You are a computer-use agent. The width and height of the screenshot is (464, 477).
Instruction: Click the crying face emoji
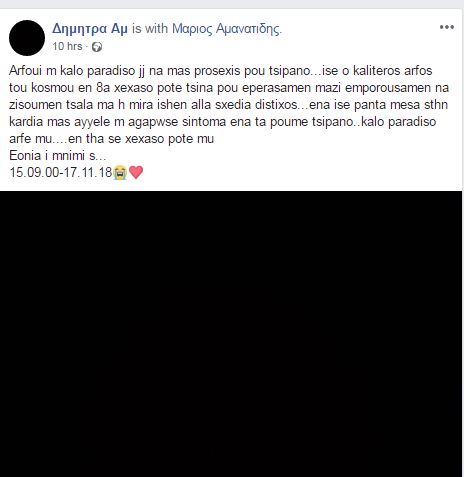[x=120, y=173]
